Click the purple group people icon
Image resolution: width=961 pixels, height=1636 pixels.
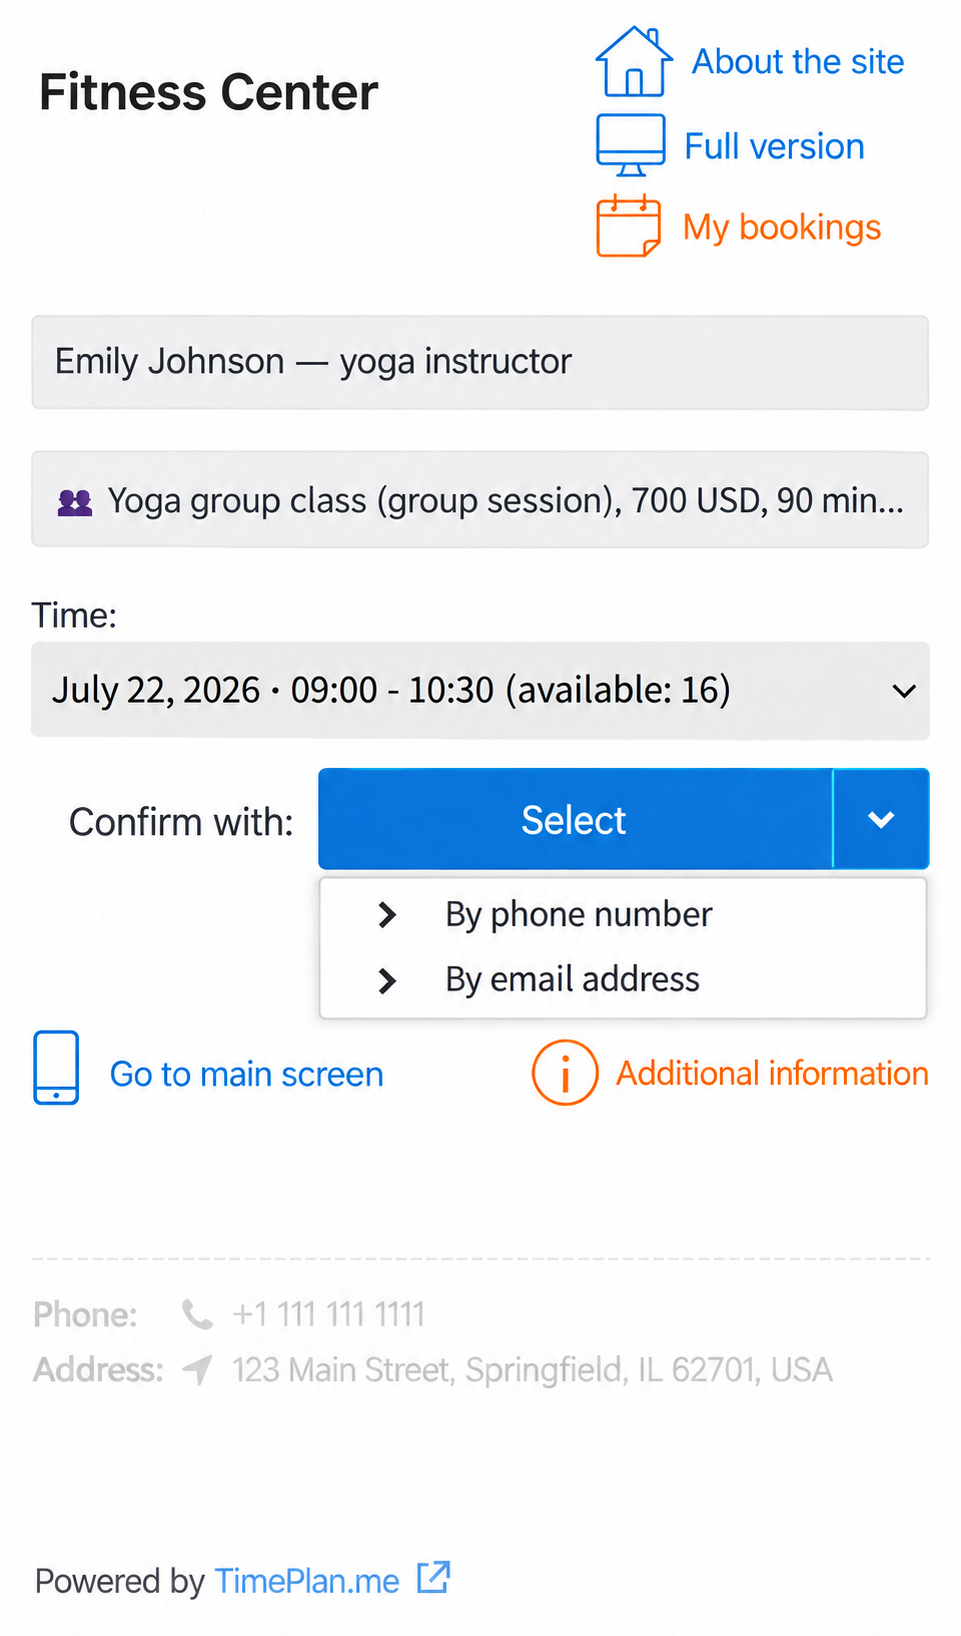[75, 502]
